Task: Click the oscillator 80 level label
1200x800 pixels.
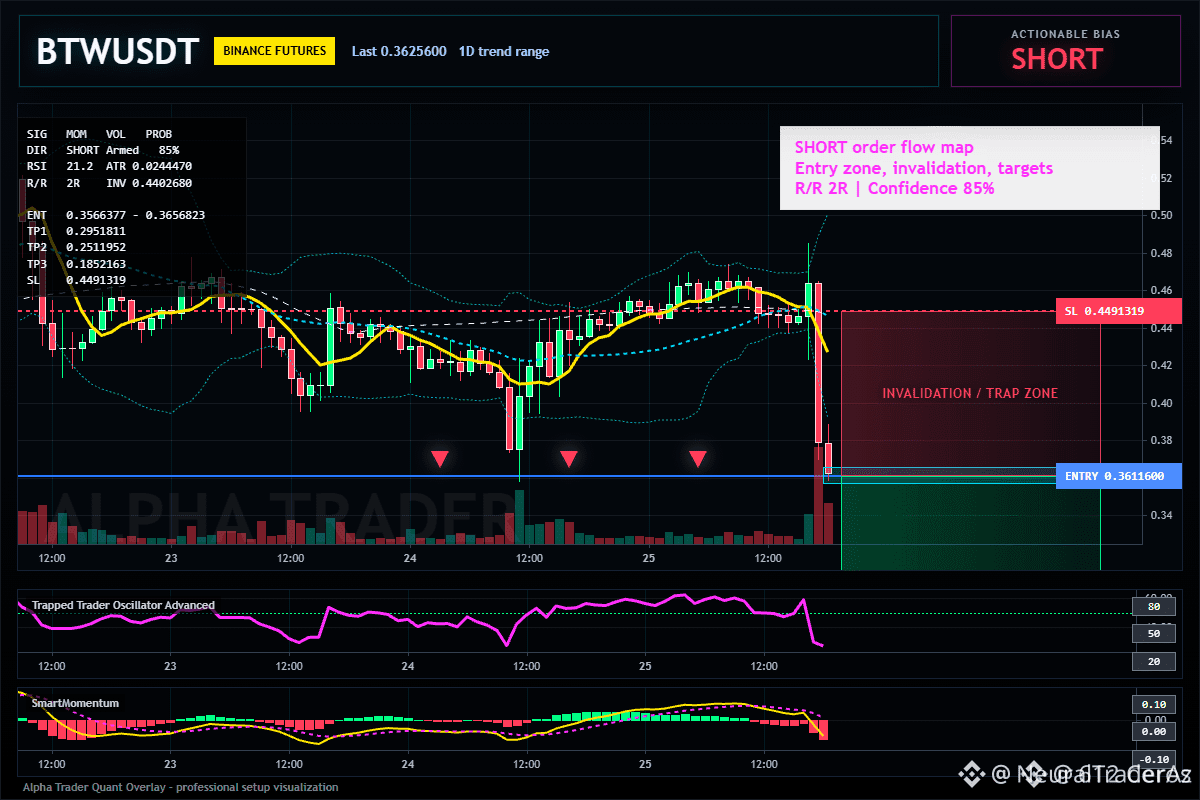Action: [1153, 606]
